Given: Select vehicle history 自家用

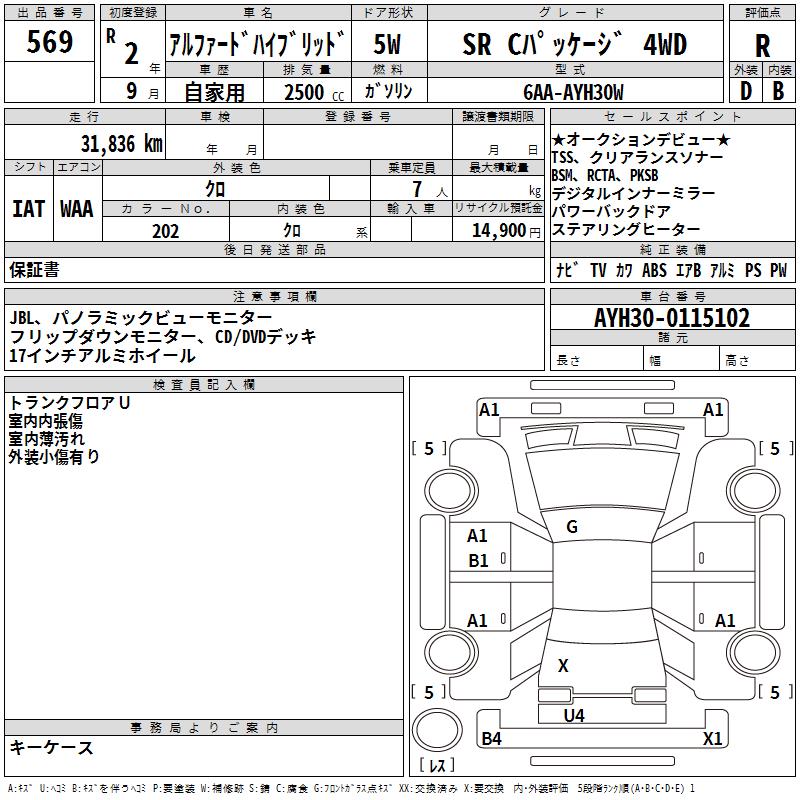Looking at the screenshot, I should (x=214, y=92).
